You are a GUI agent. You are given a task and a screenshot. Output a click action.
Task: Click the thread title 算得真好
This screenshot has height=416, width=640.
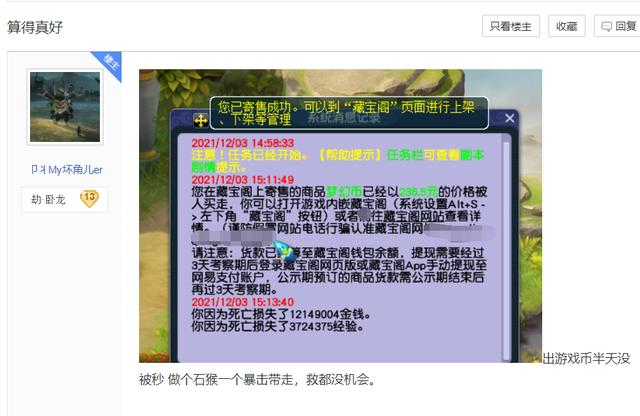(35, 27)
